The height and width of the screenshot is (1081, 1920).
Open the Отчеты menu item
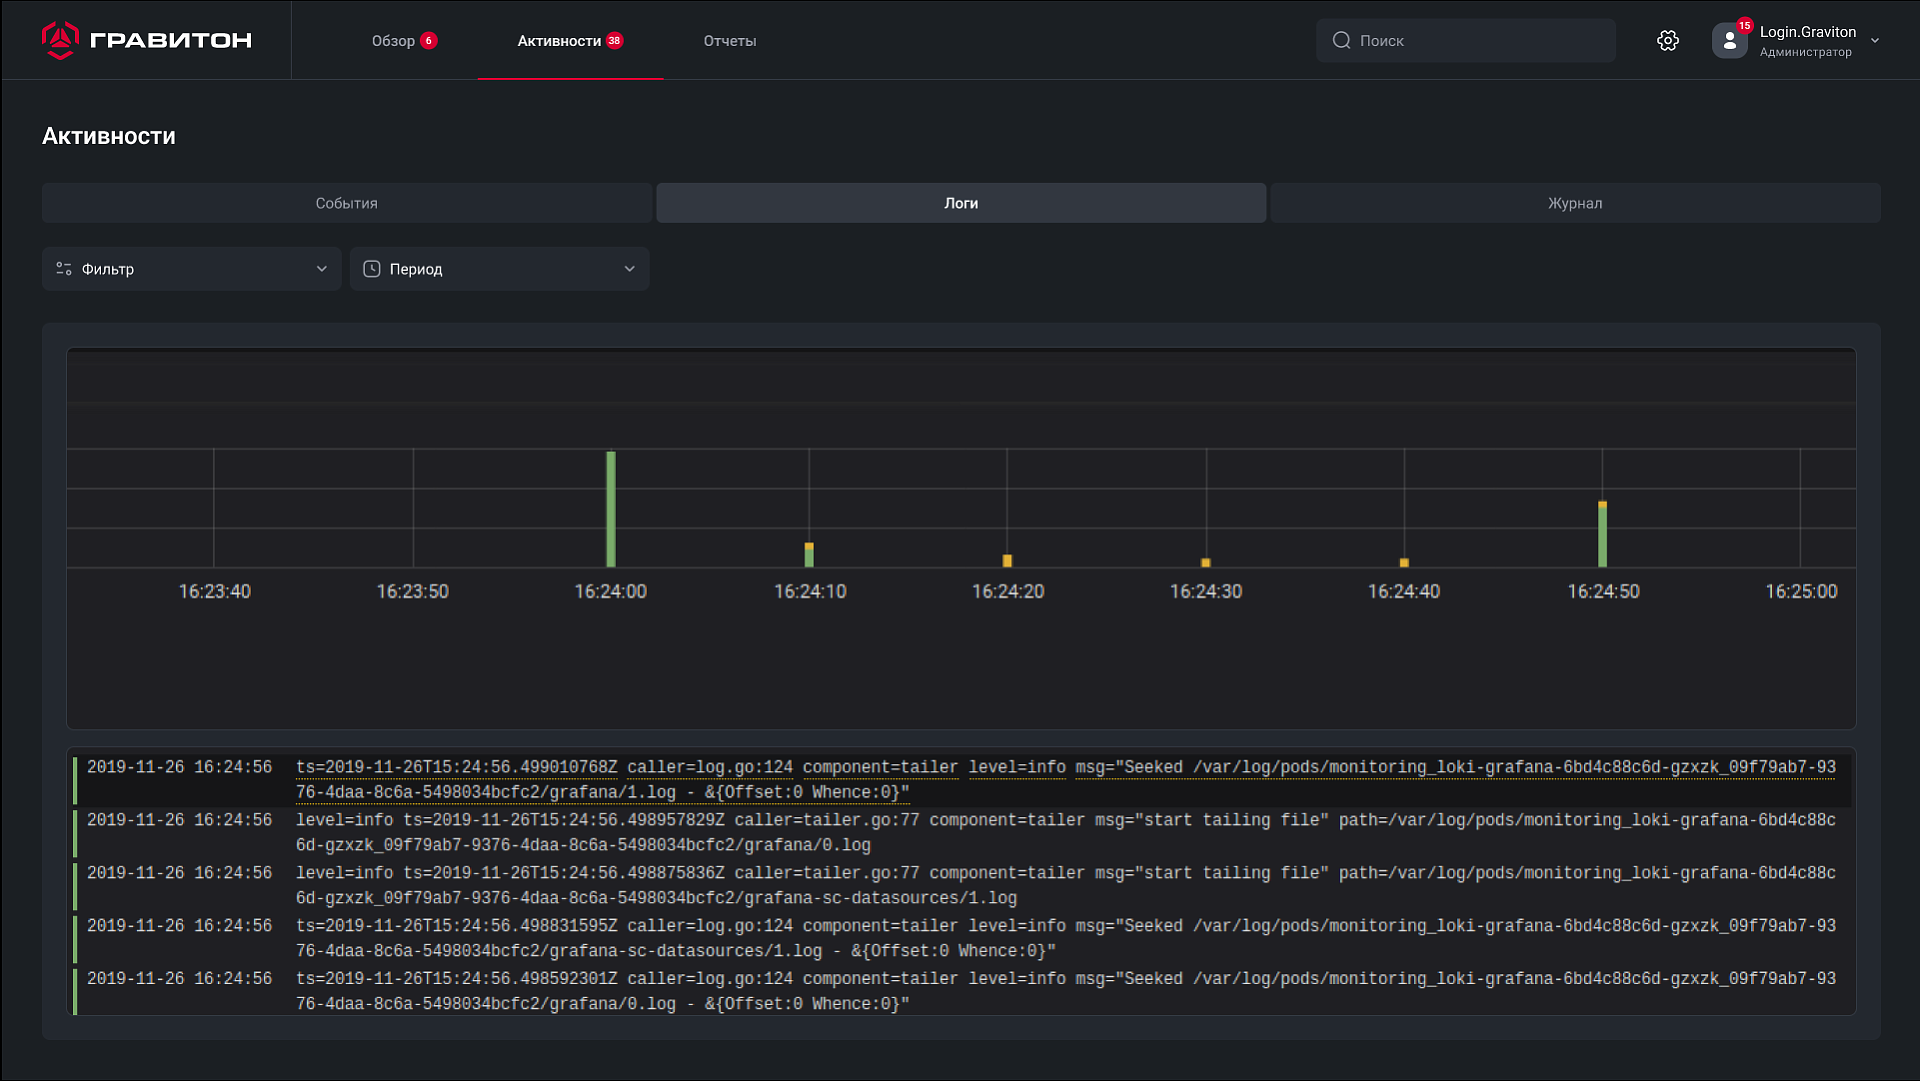tap(729, 41)
